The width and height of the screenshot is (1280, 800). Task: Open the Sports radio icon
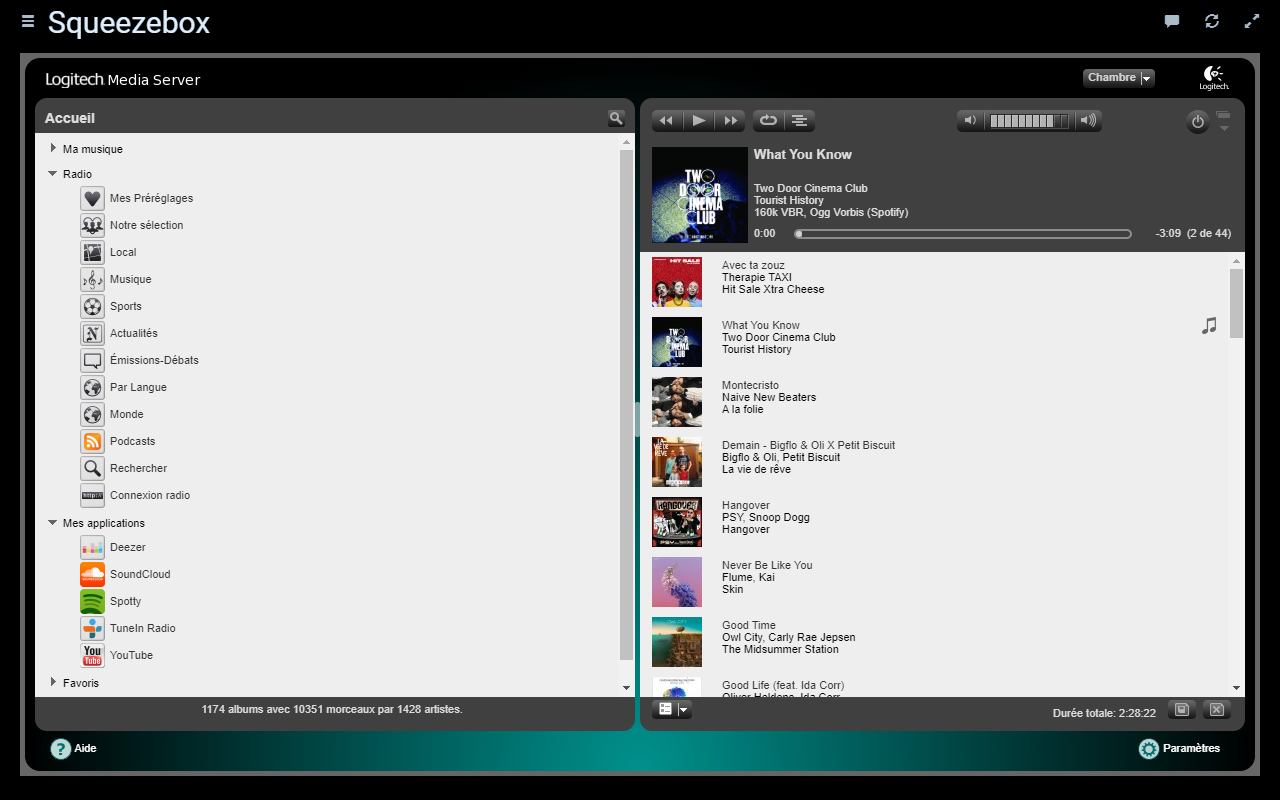[93, 306]
